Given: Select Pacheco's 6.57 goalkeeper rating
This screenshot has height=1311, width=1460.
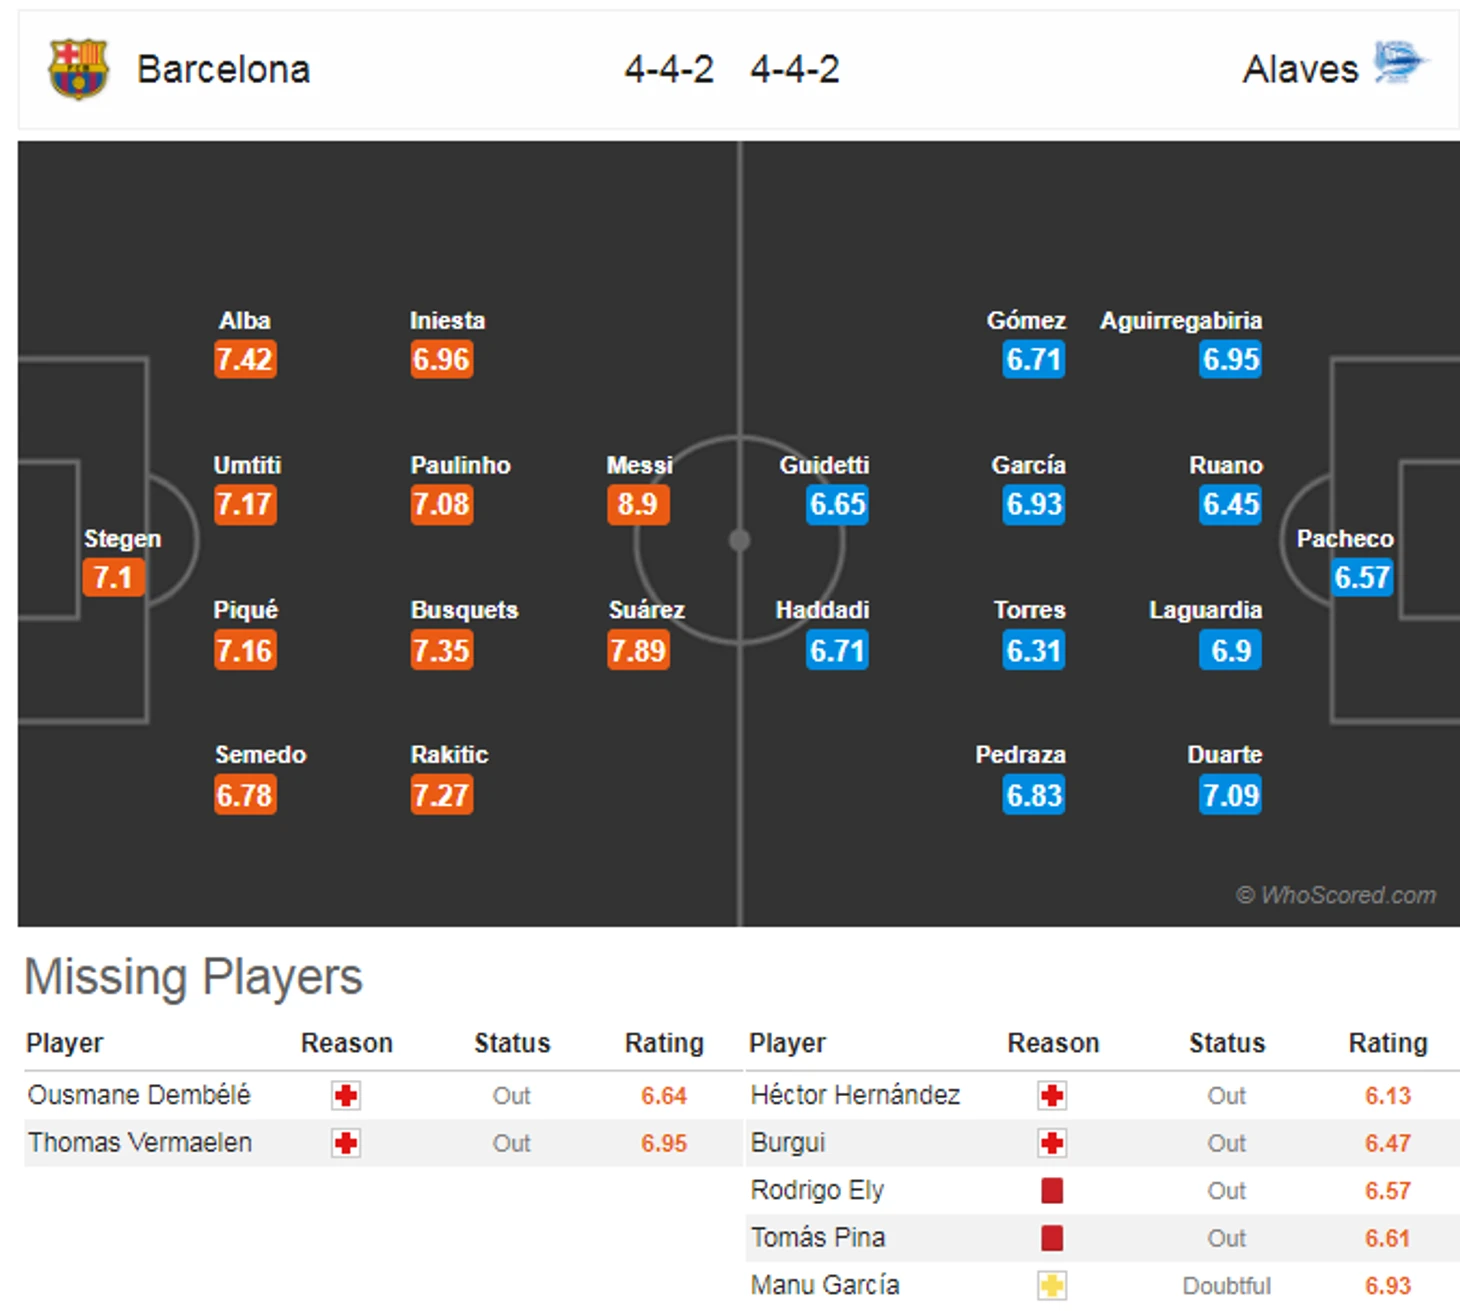Looking at the screenshot, I should (x=1361, y=577).
